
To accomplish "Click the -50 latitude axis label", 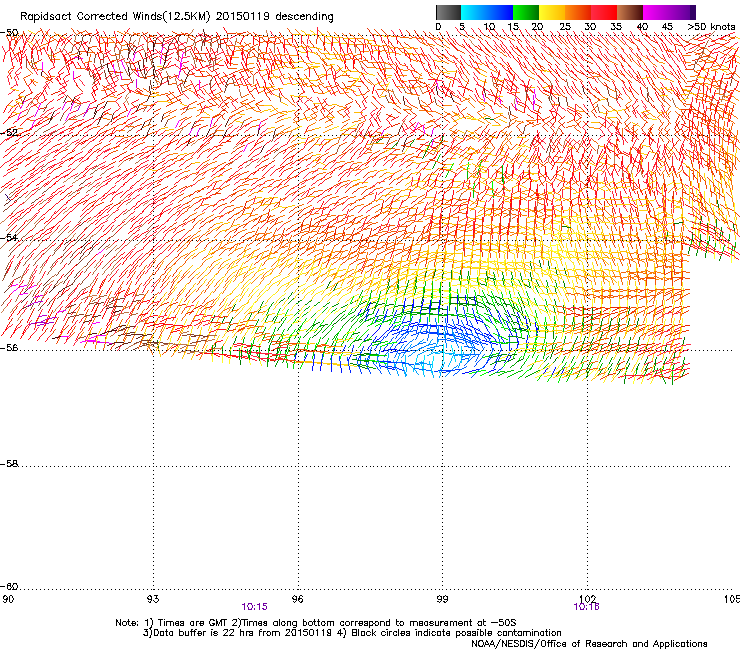I will pyautogui.click(x=9, y=33).
